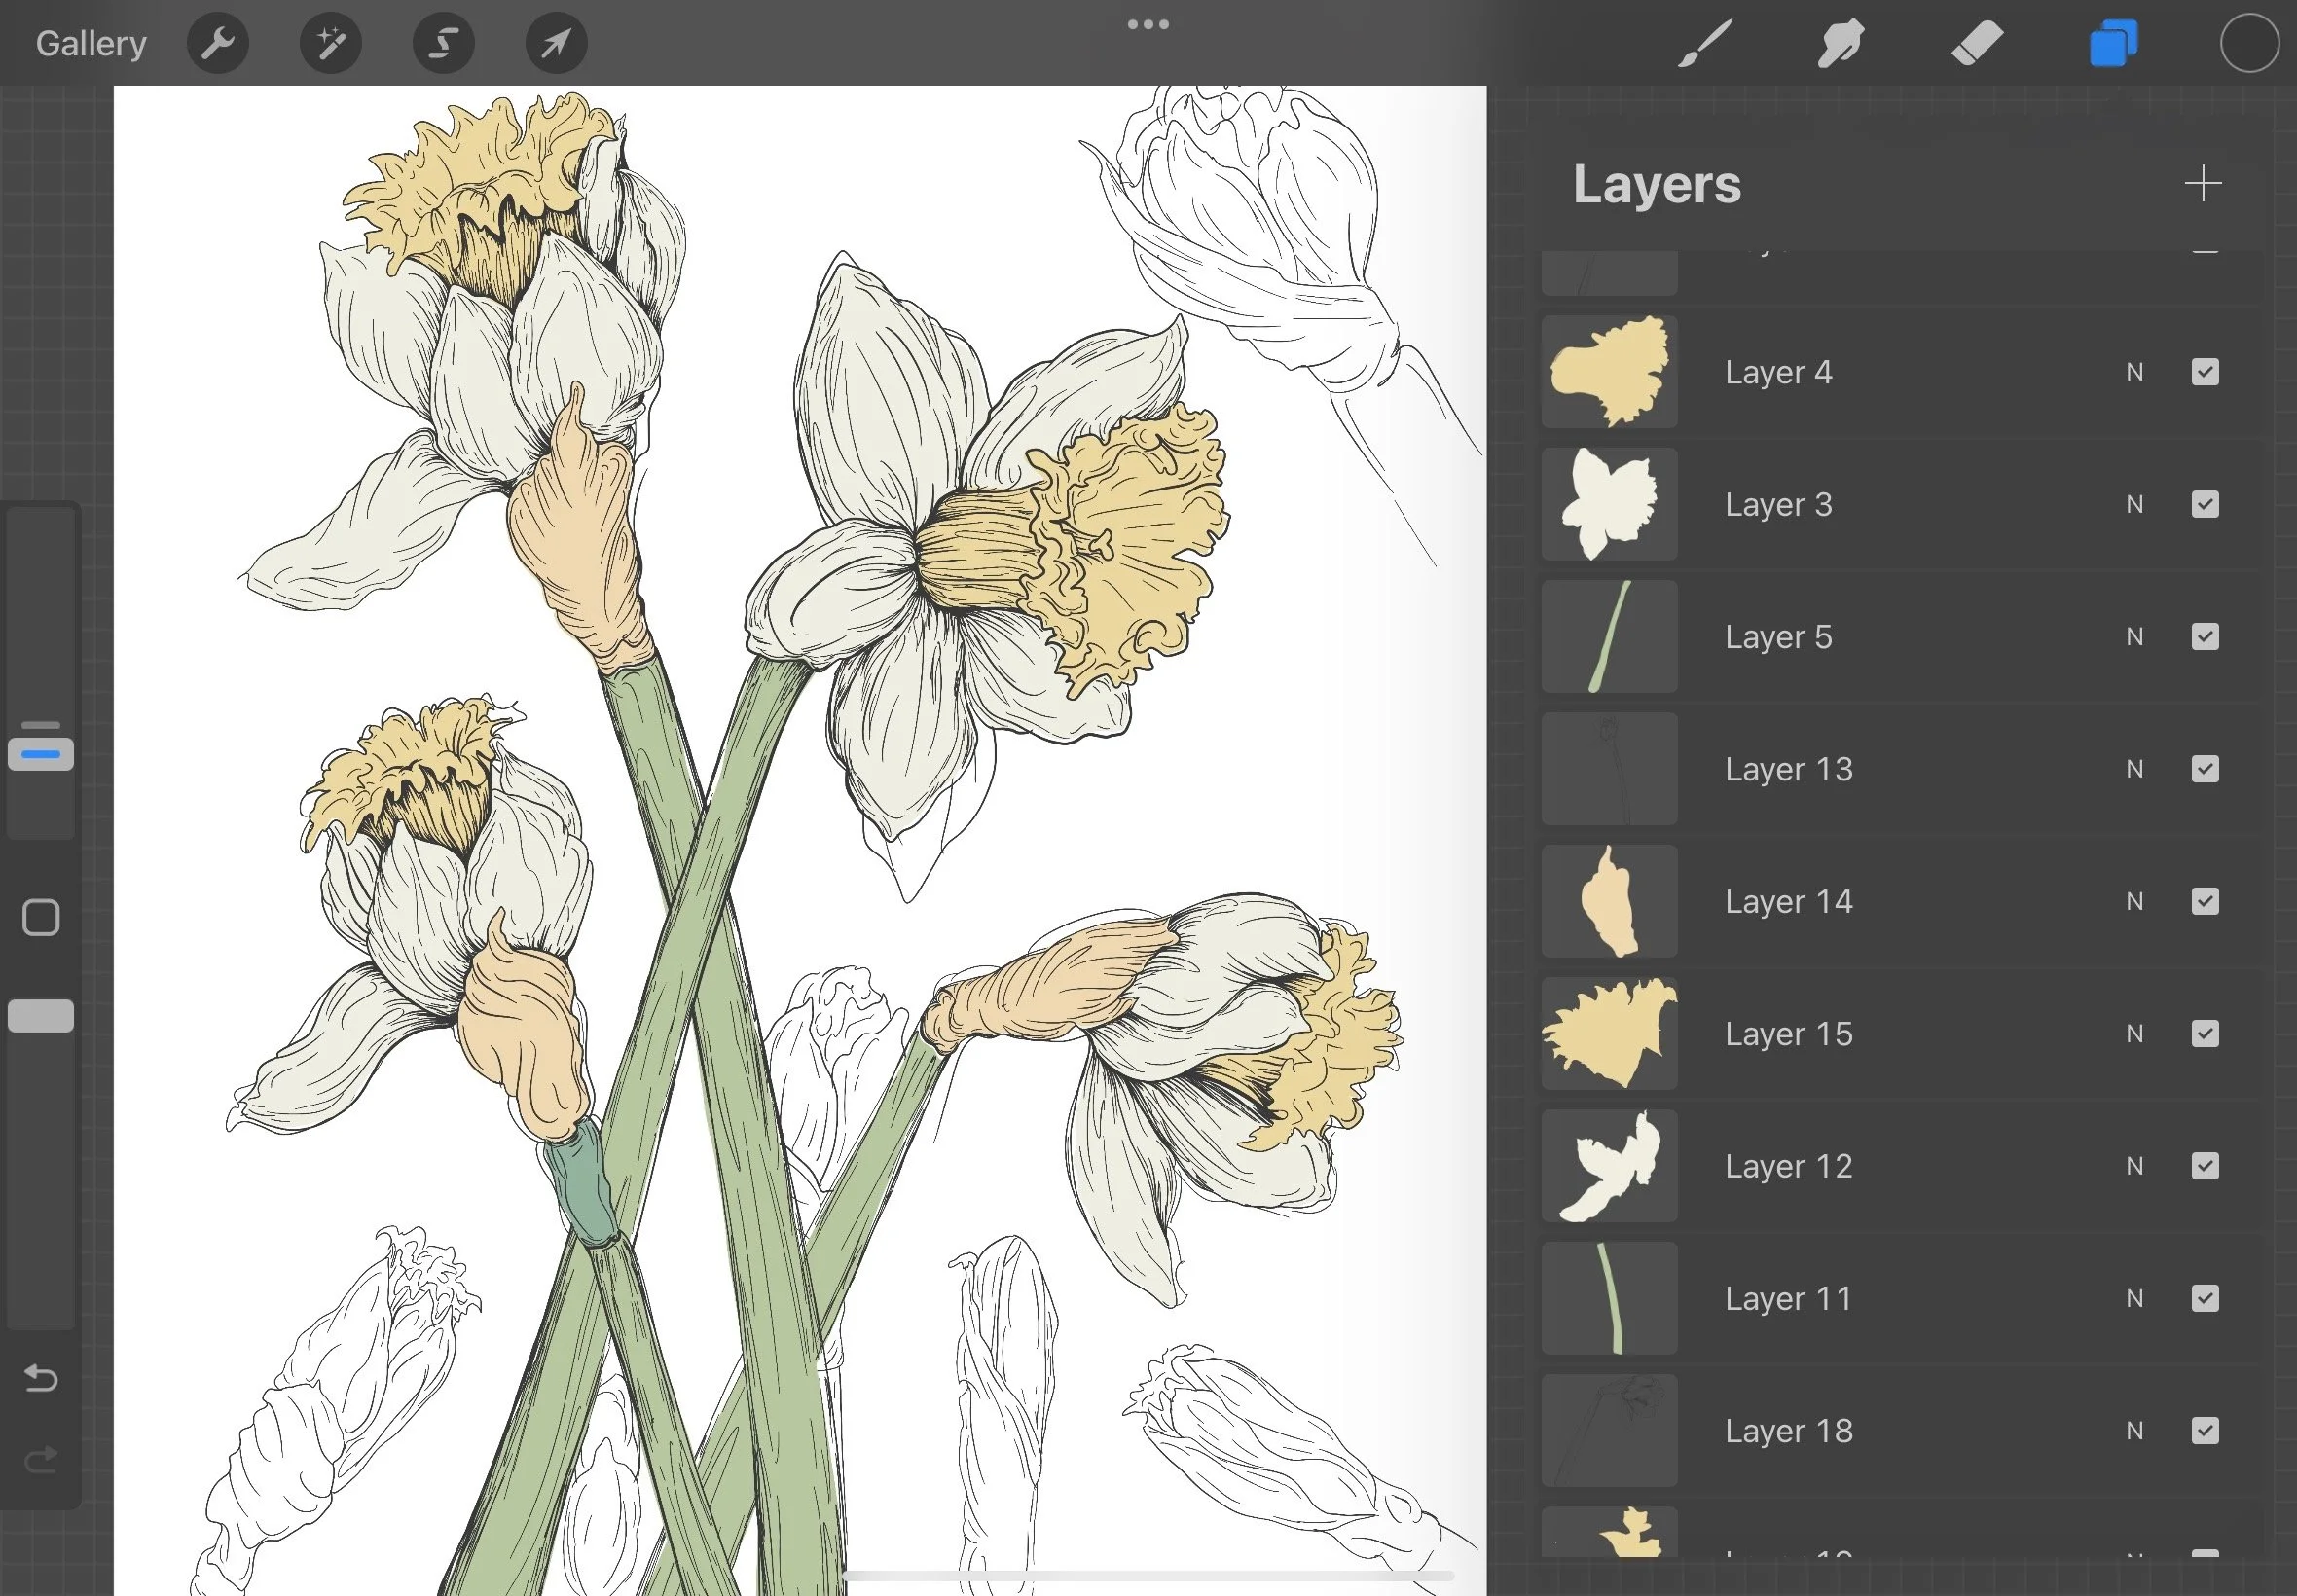2297x1596 pixels.
Task: Uncheck visibility for Layer 13
Action: (2205, 769)
